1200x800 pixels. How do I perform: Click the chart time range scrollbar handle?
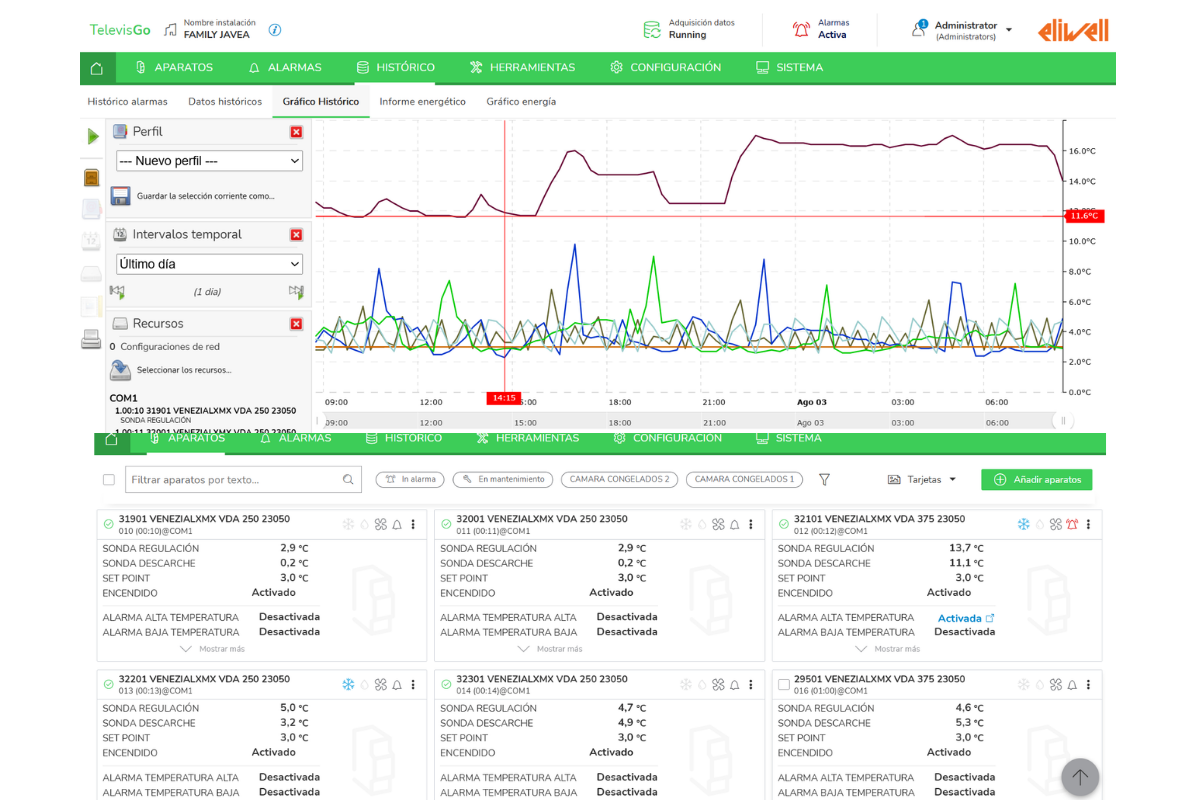(x=1063, y=422)
